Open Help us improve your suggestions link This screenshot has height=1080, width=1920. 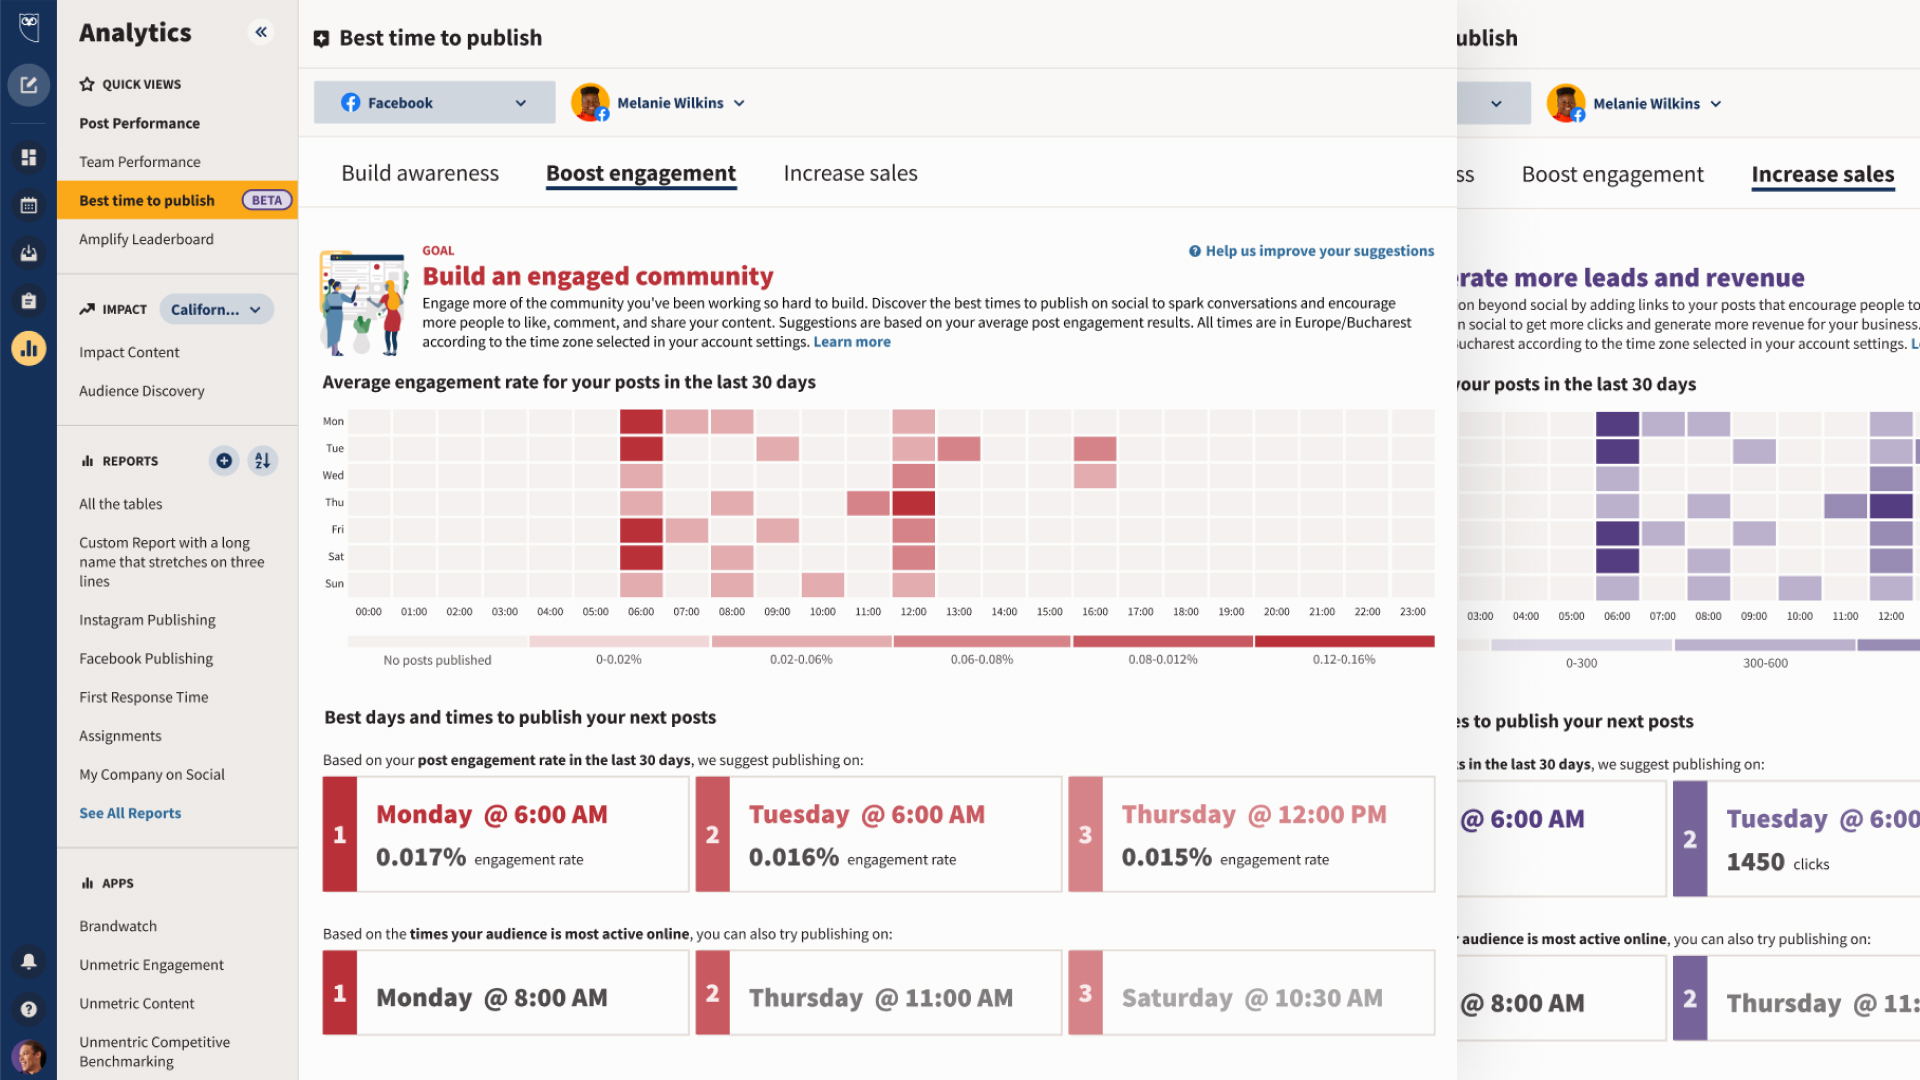1311,250
